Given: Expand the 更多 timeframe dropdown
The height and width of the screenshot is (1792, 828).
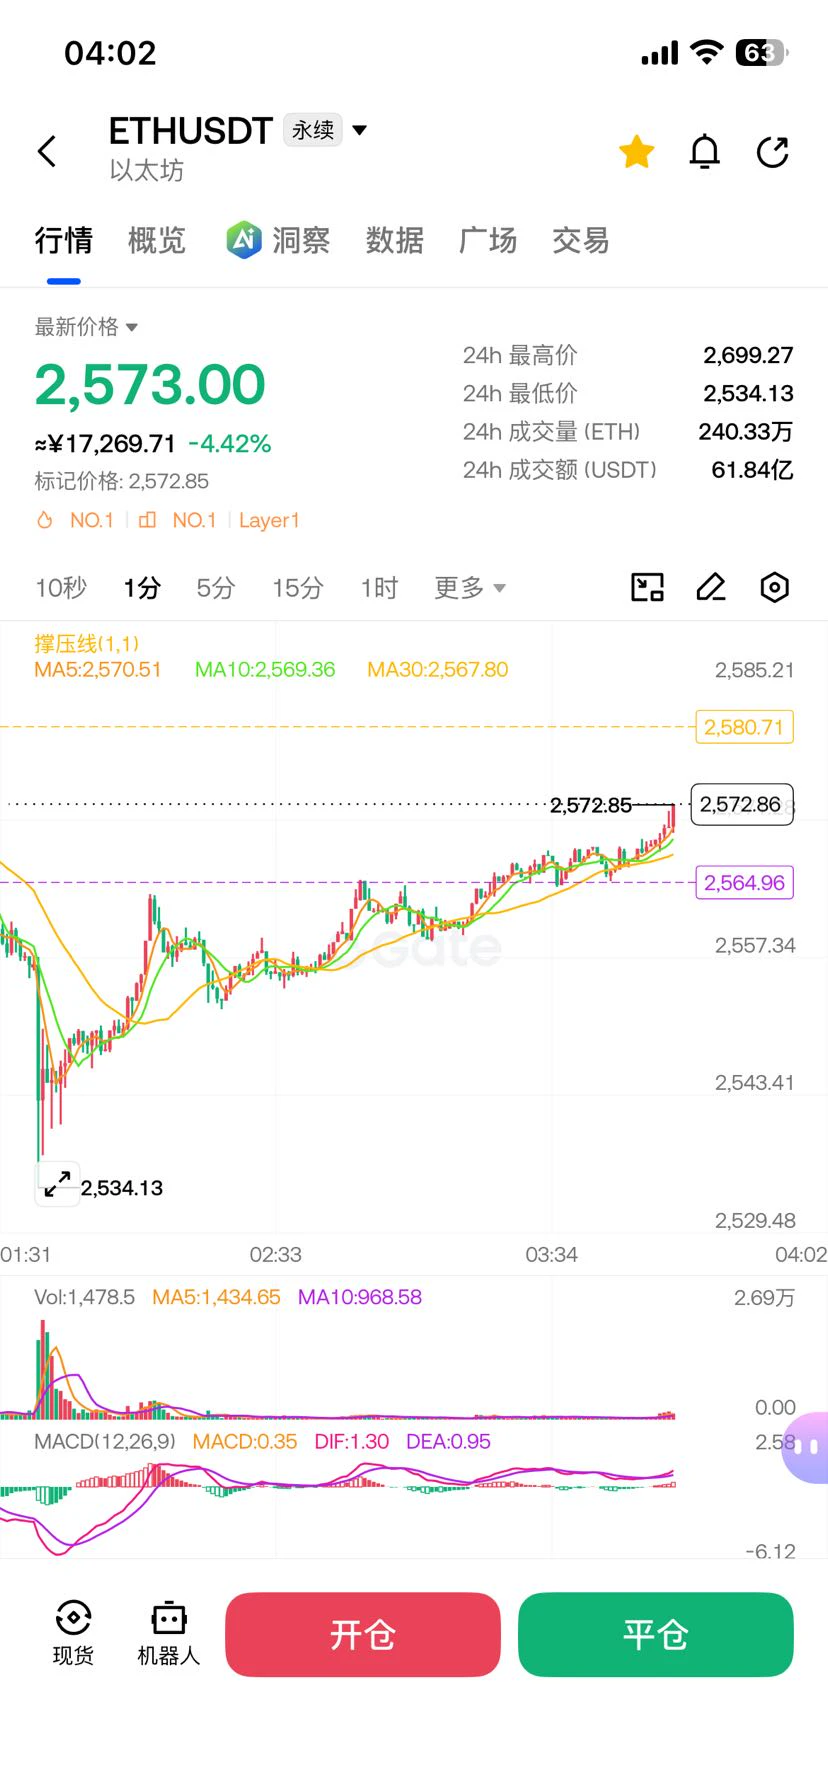Looking at the screenshot, I should point(469,588).
